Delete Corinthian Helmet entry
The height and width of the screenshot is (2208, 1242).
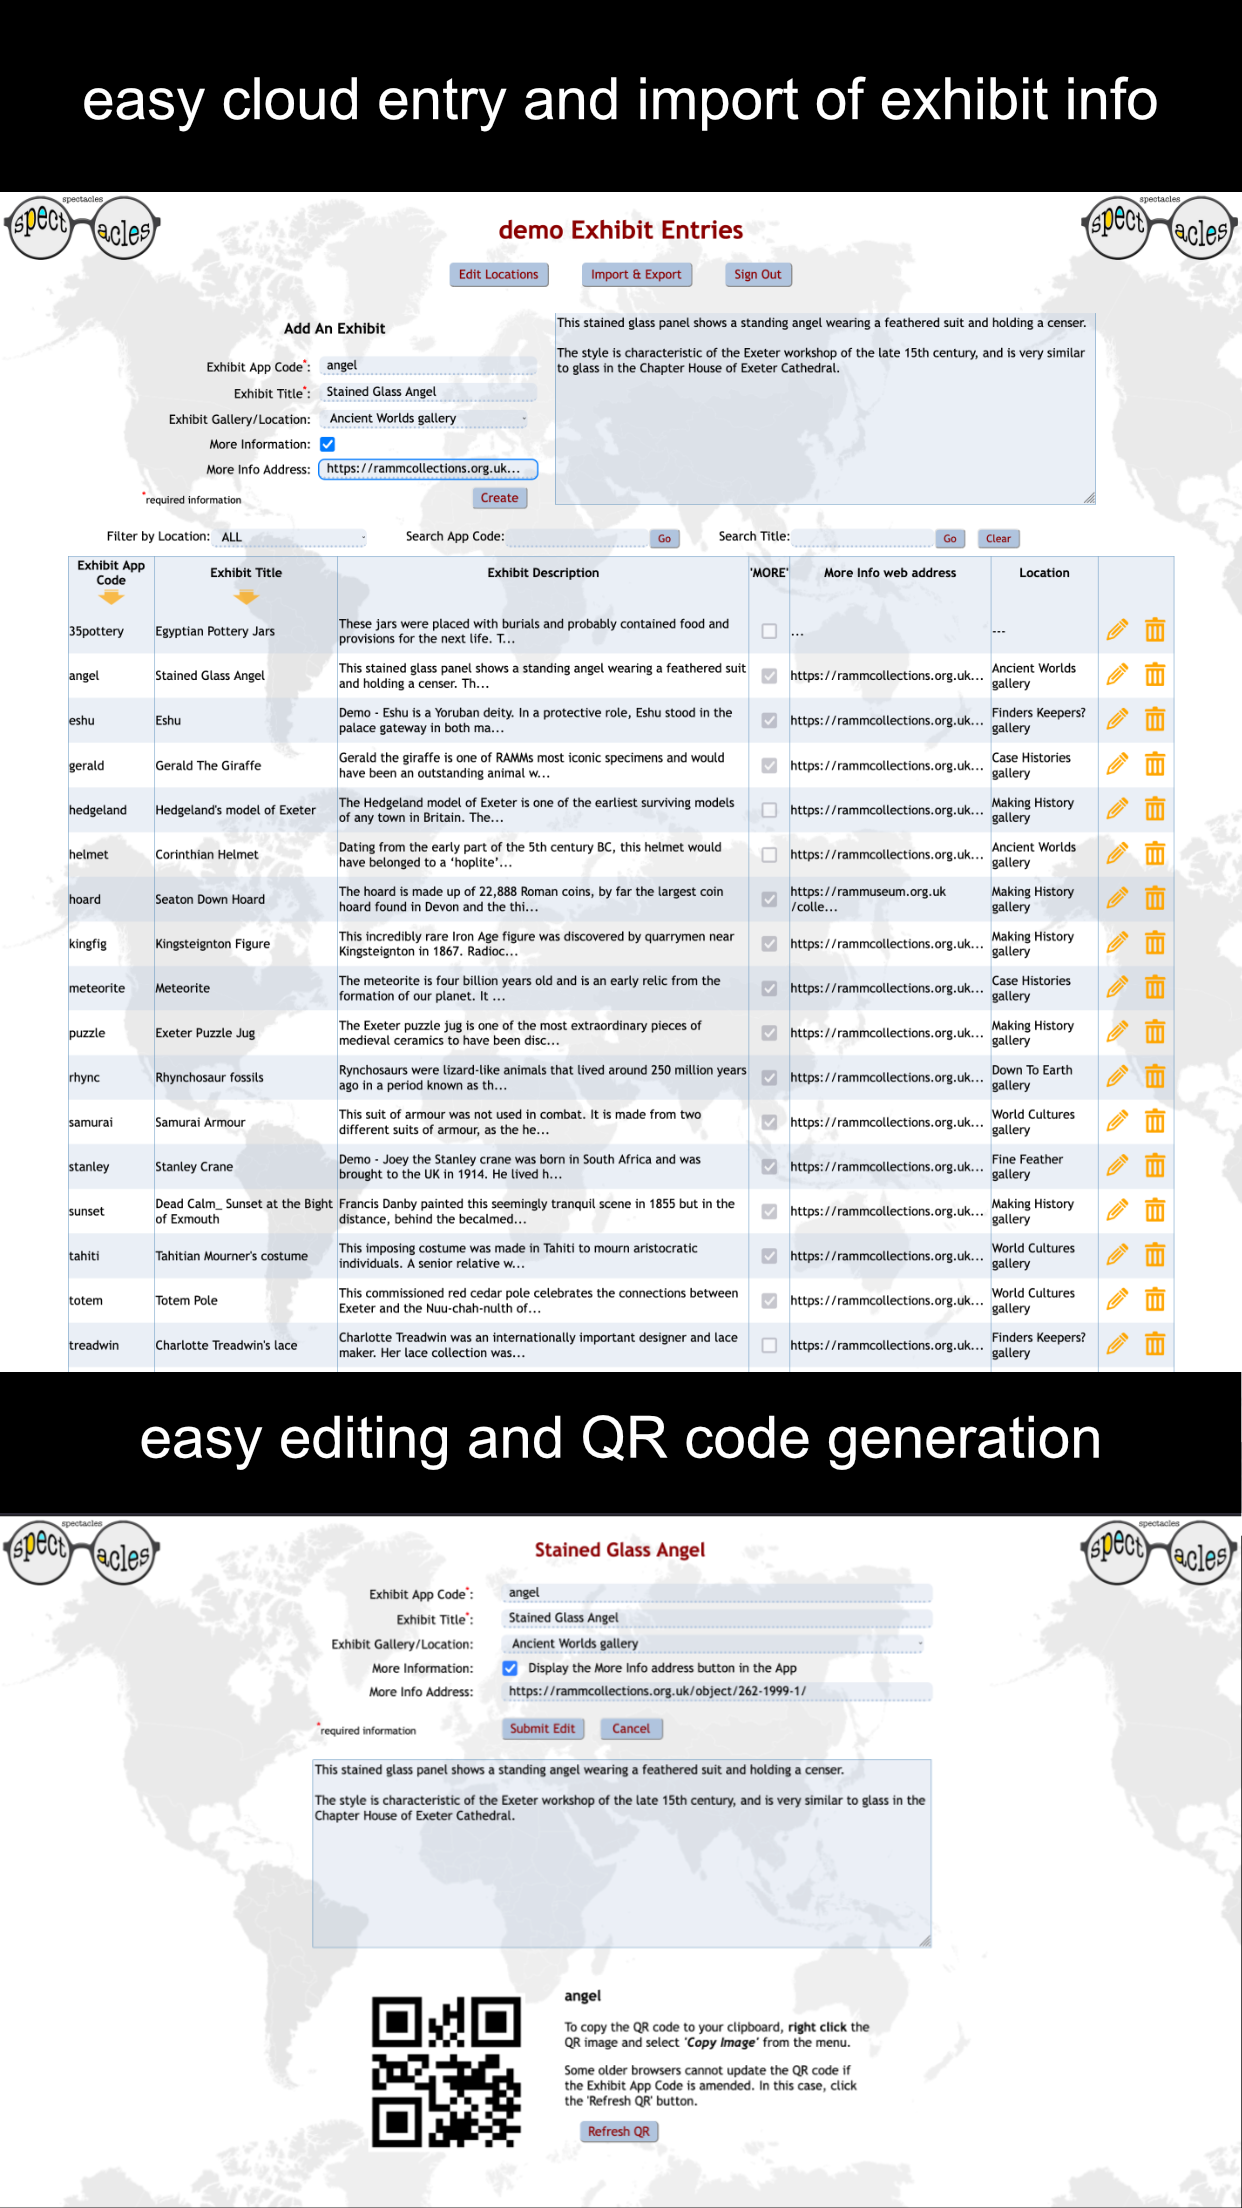pos(1155,854)
